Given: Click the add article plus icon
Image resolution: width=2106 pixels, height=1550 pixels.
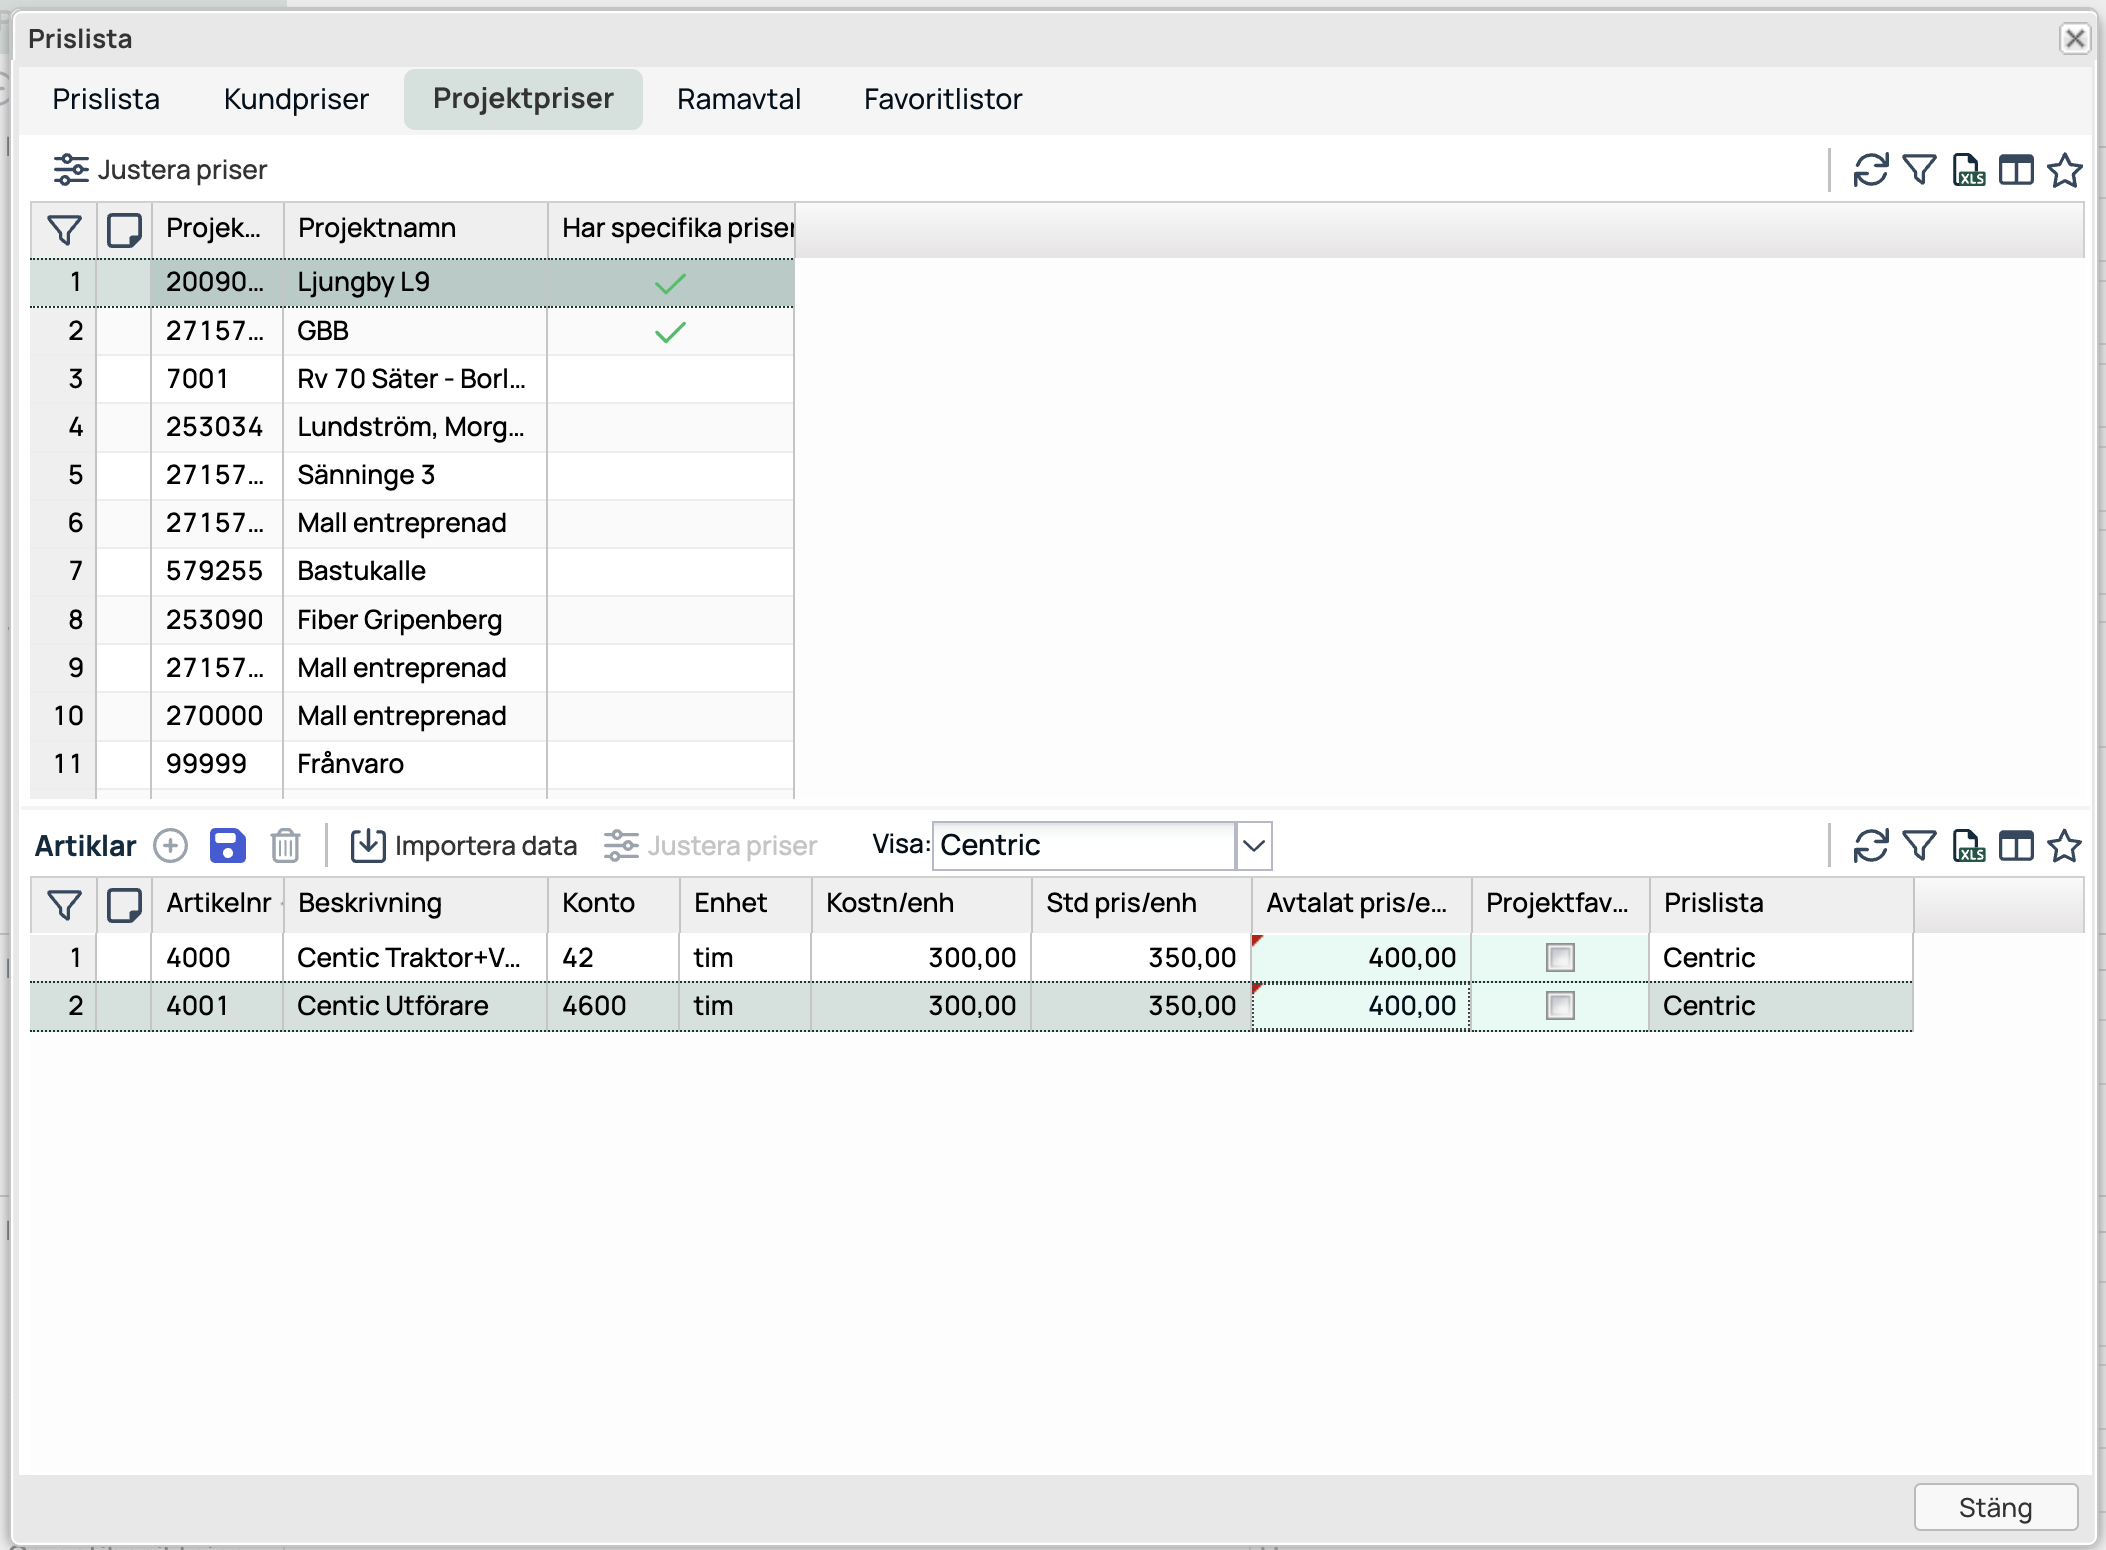Looking at the screenshot, I should (170, 845).
